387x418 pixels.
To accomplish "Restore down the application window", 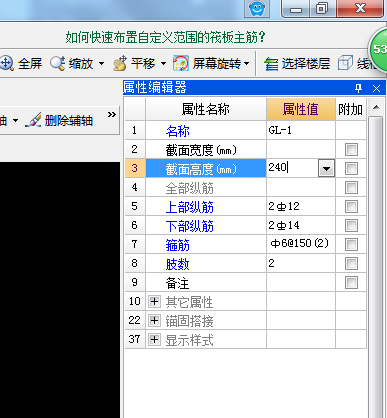I will (322, 8).
